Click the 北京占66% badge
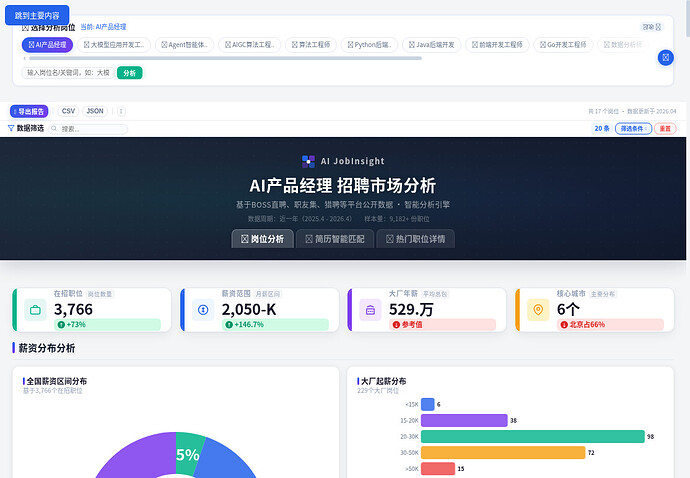This screenshot has width=690, height=478. [x=610, y=324]
